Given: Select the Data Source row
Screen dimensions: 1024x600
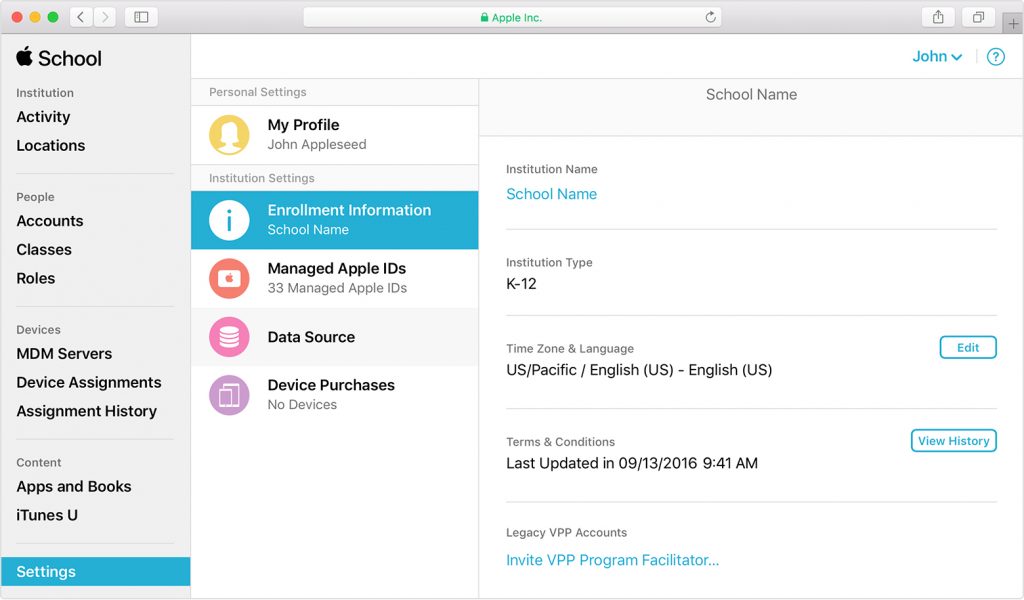Looking at the screenshot, I should [334, 337].
